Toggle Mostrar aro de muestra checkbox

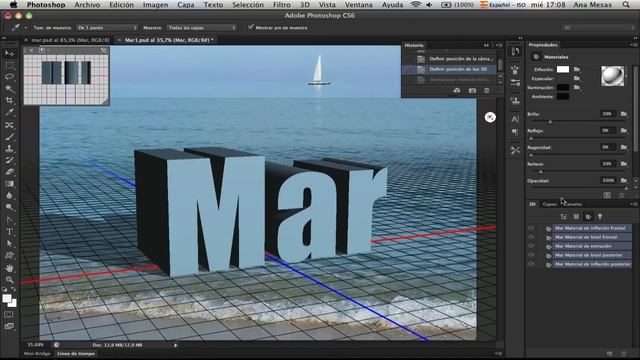coord(251,27)
